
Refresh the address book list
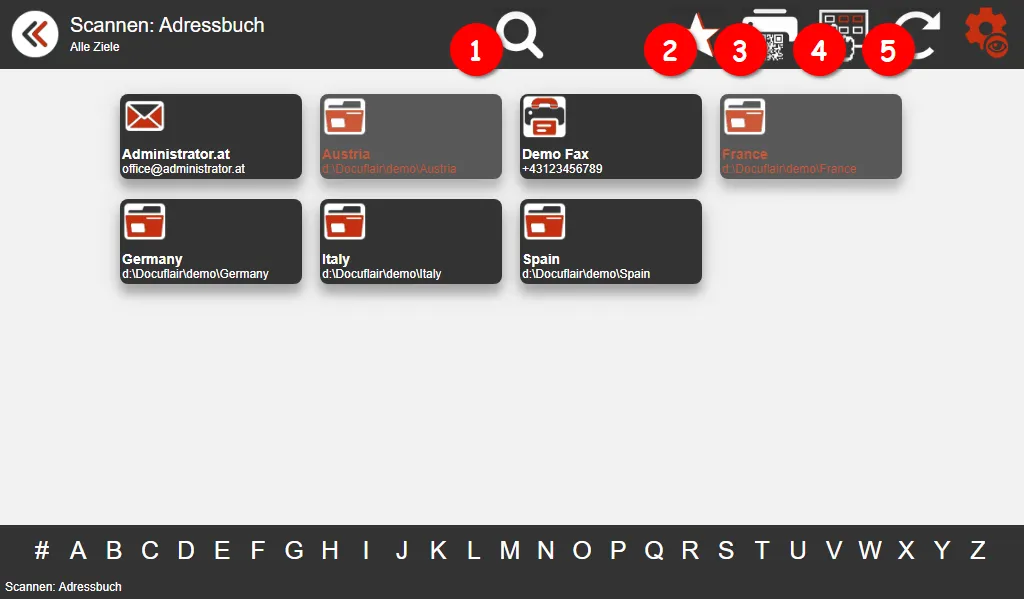[915, 34]
